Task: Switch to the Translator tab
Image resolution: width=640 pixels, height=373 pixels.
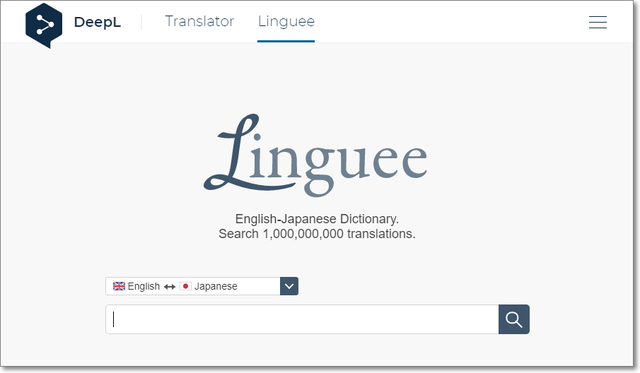Action: coord(199,21)
